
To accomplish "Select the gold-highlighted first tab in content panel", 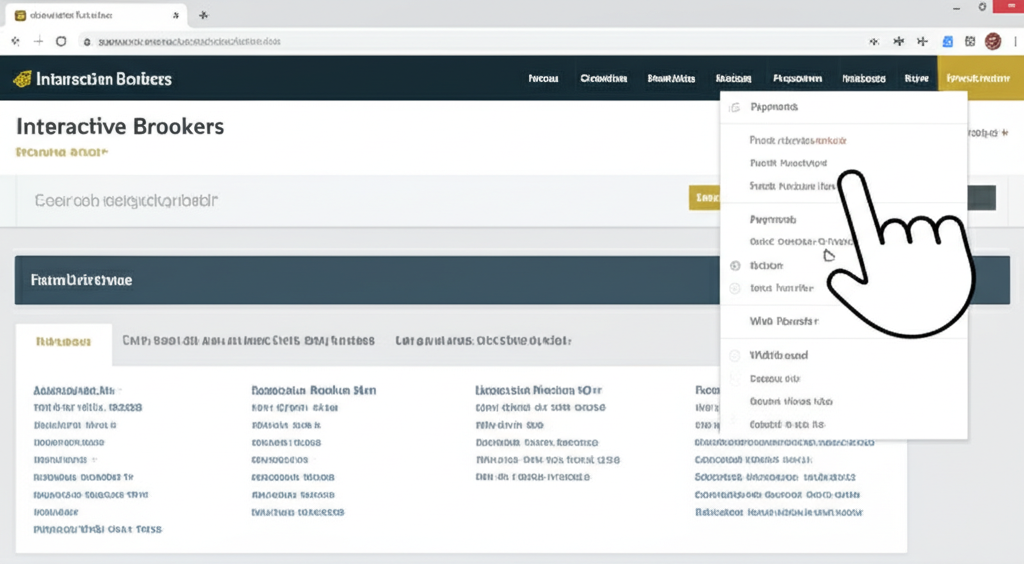I will click(64, 341).
